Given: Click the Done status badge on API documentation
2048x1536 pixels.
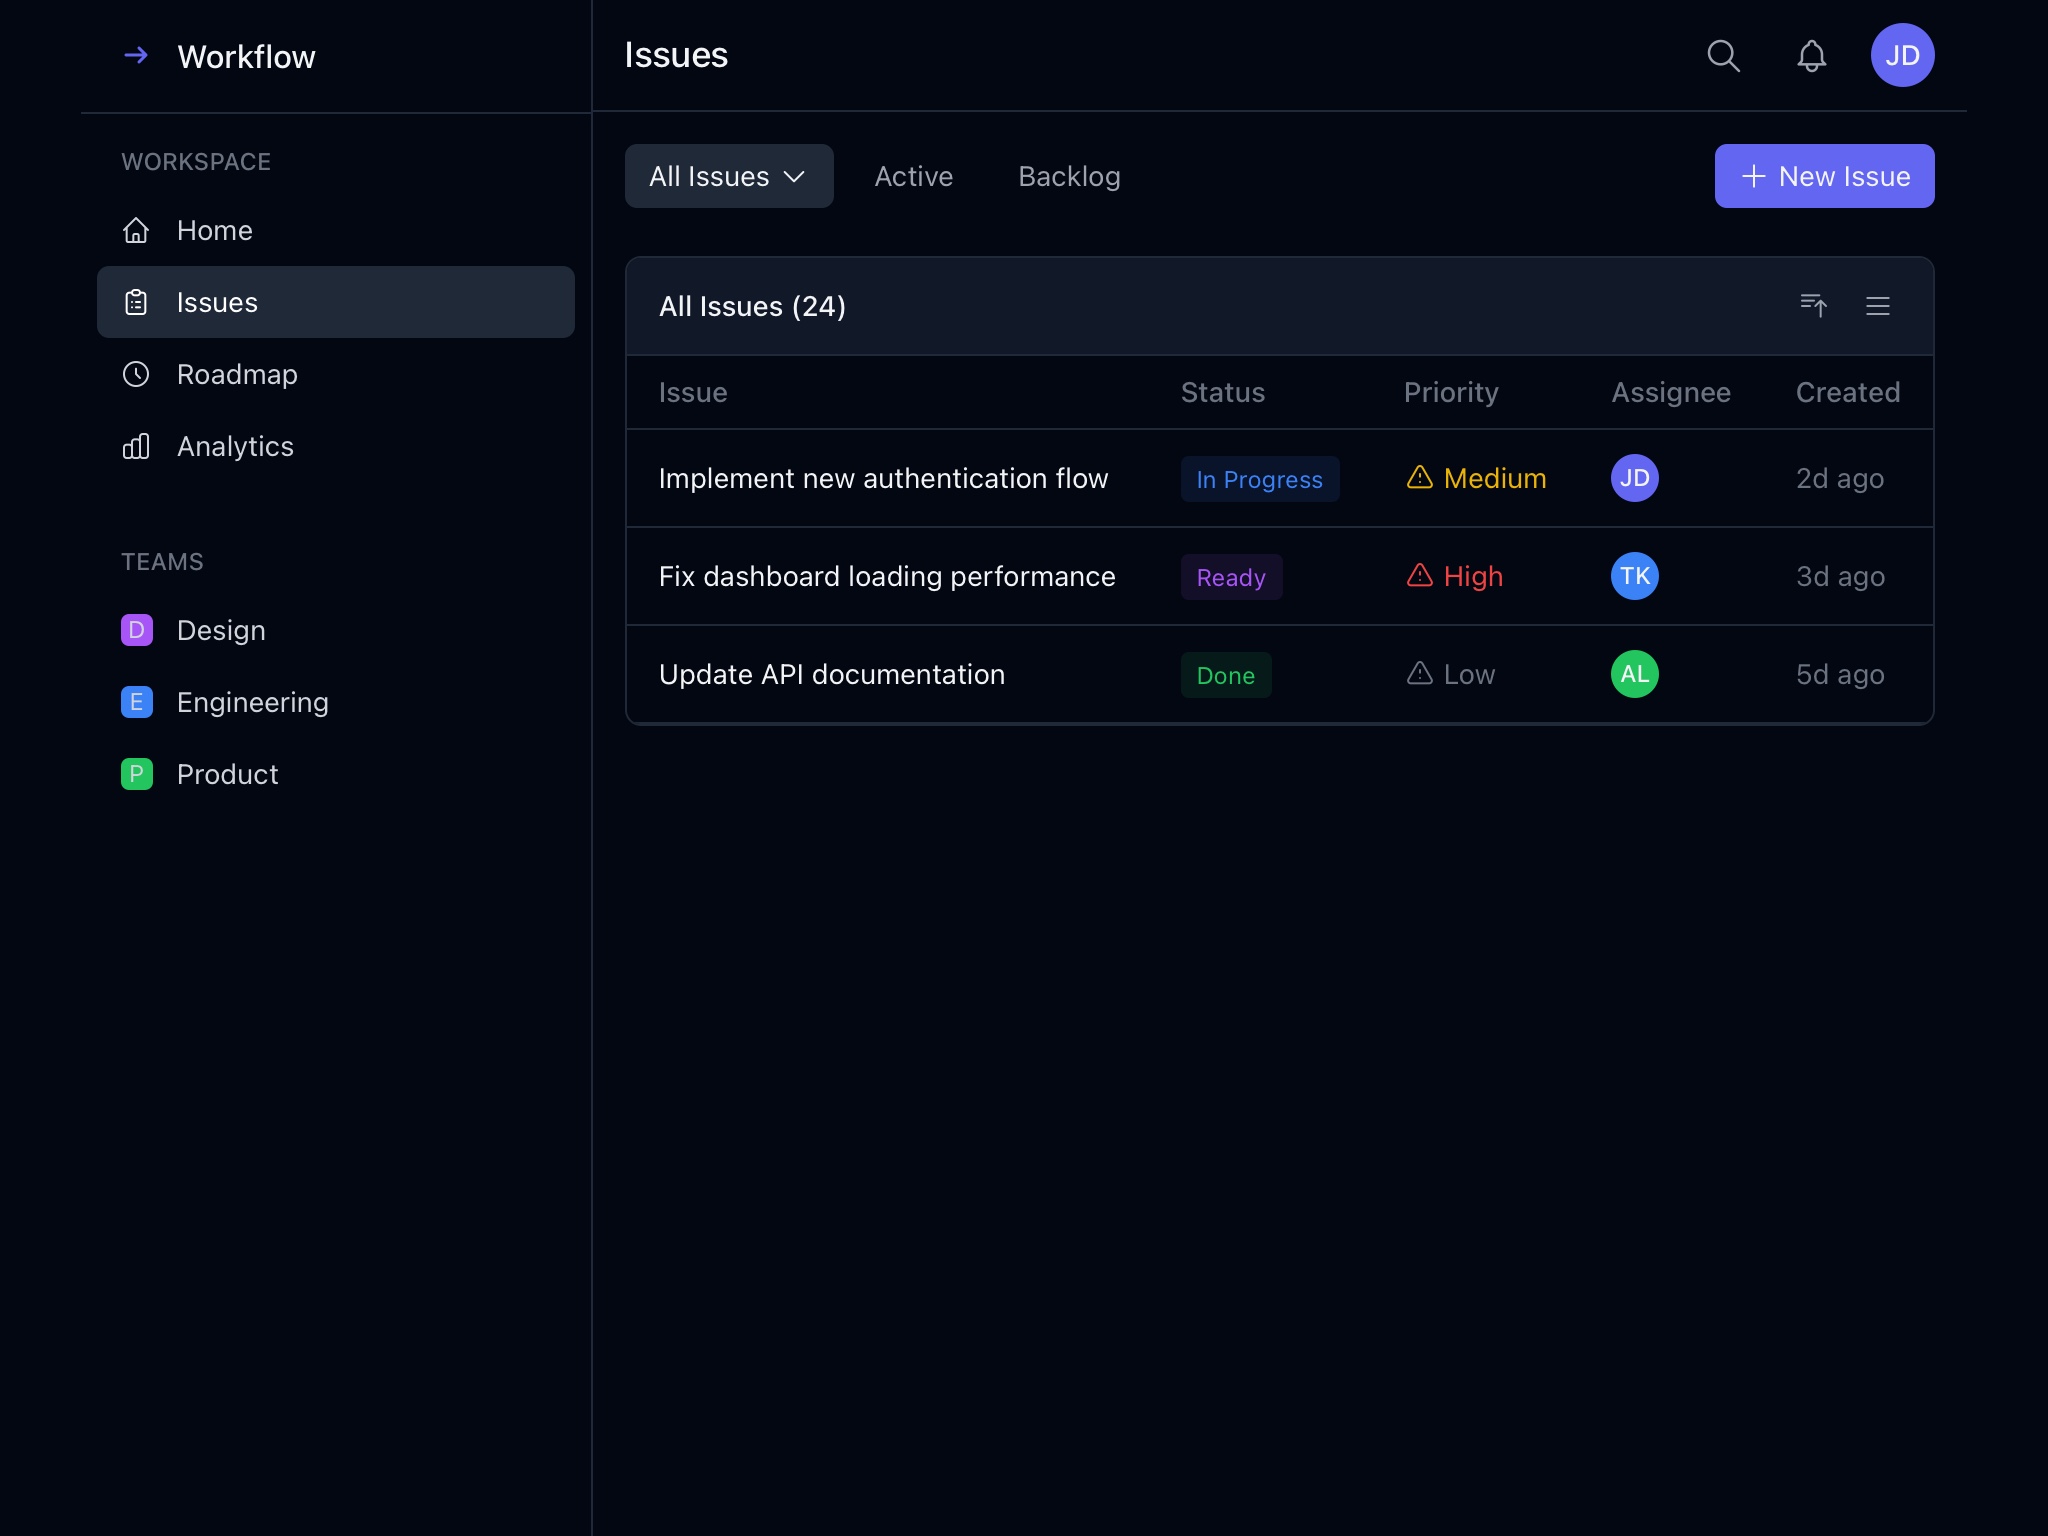Looking at the screenshot, I should click(1226, 675).
